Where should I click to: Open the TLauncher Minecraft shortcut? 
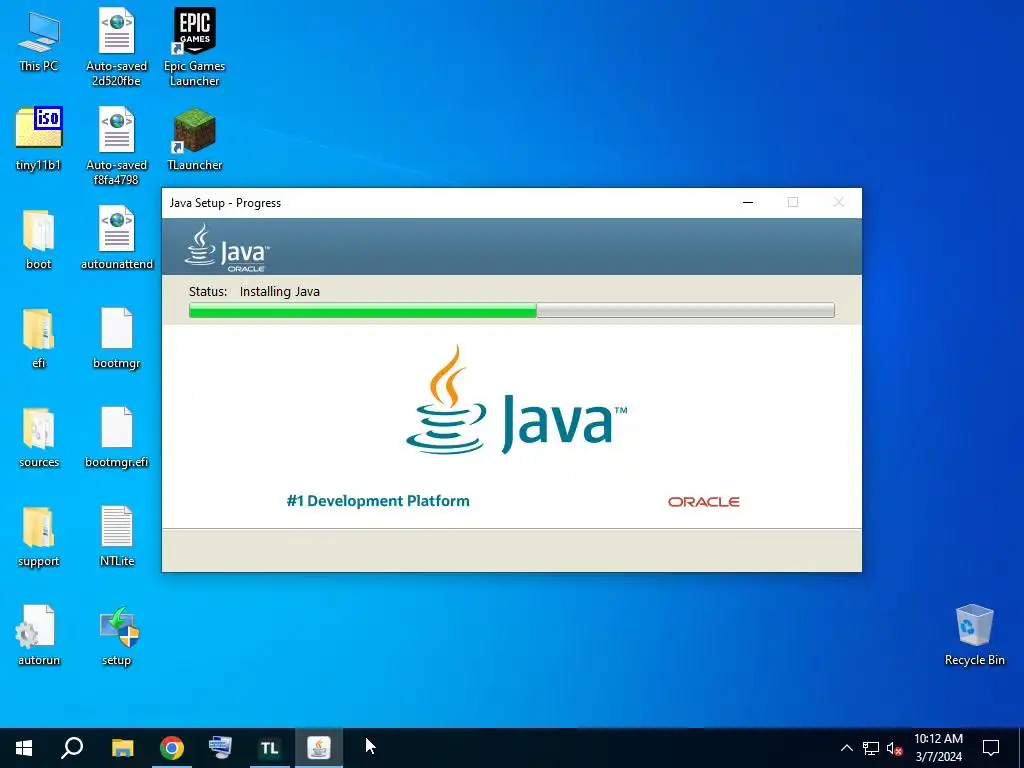[x=195, y=138]
